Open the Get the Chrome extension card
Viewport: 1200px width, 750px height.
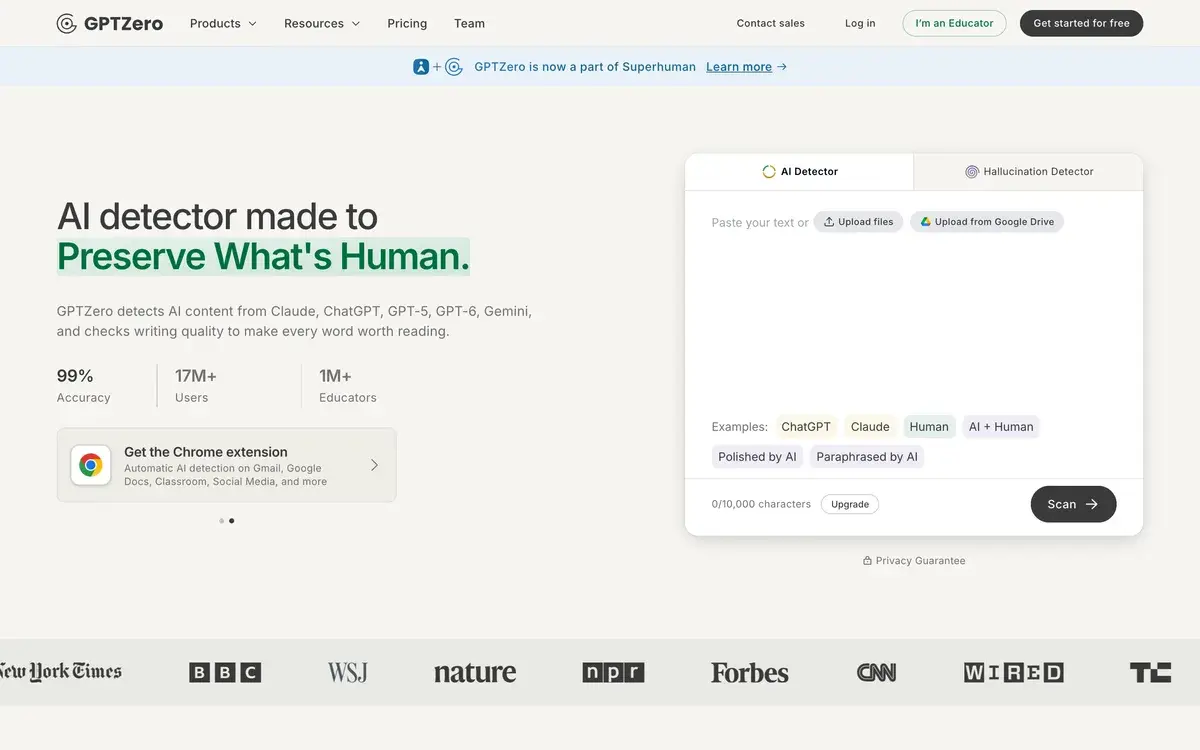click(x=226, y=465)
